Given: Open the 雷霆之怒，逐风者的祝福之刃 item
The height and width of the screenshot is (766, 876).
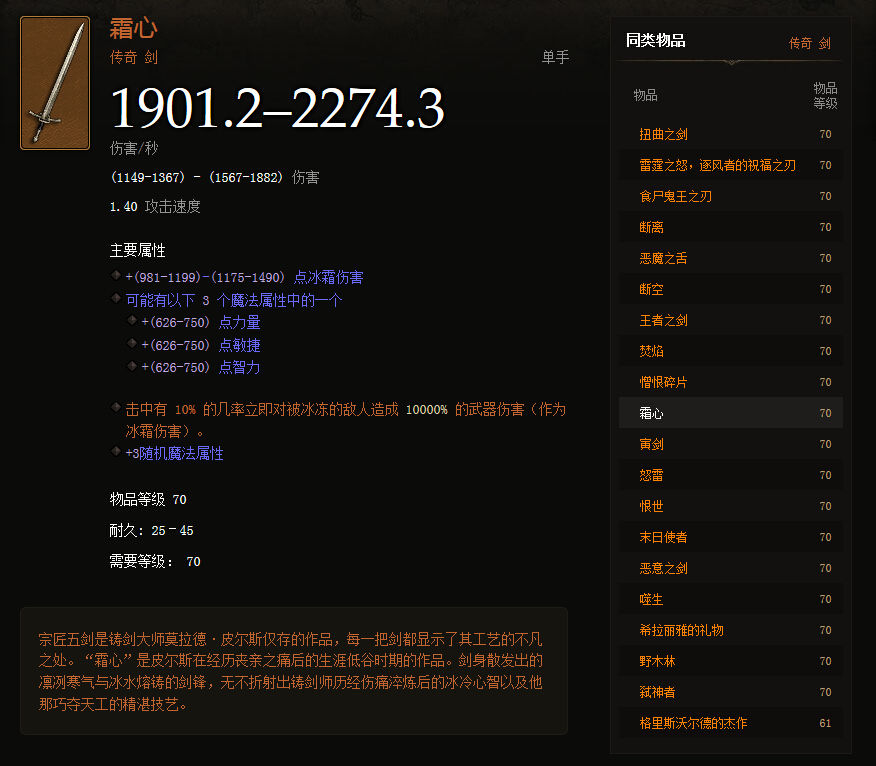Looking at the screenshot, I should pos(717,165).
